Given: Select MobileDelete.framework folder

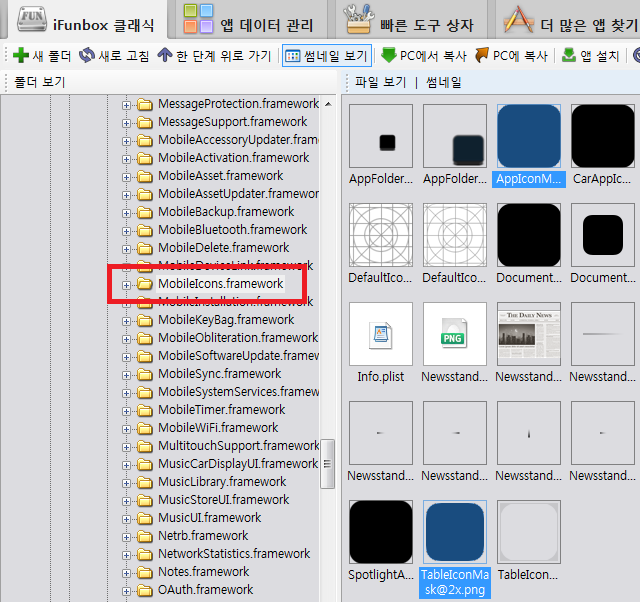Looking at the screenshot, I should (223, 247).
